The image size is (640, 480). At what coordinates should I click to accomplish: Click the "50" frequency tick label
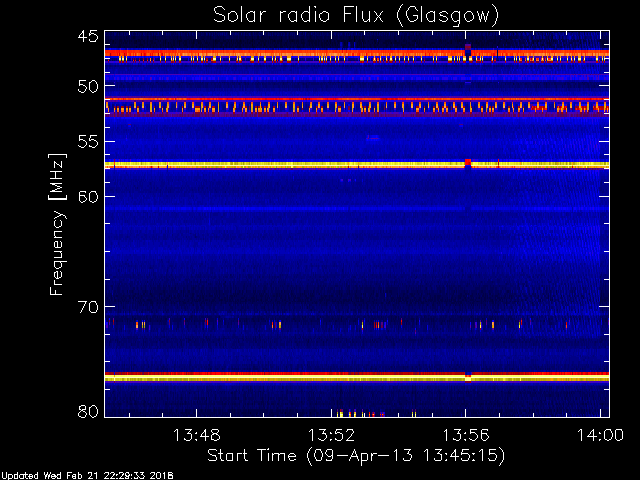tap(88, 86)
